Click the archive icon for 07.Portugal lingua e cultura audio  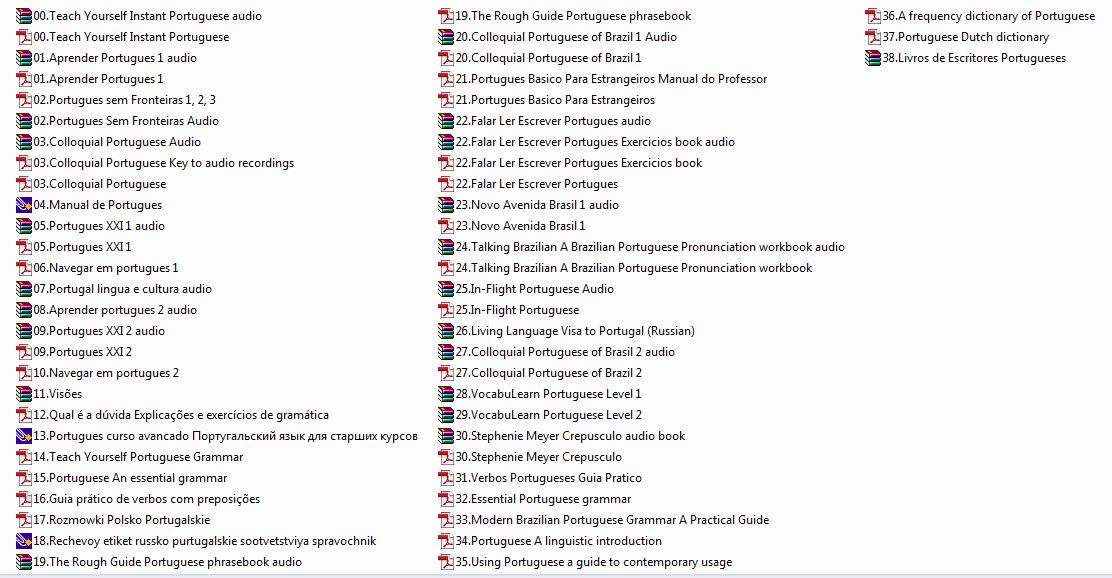(25, 289)
